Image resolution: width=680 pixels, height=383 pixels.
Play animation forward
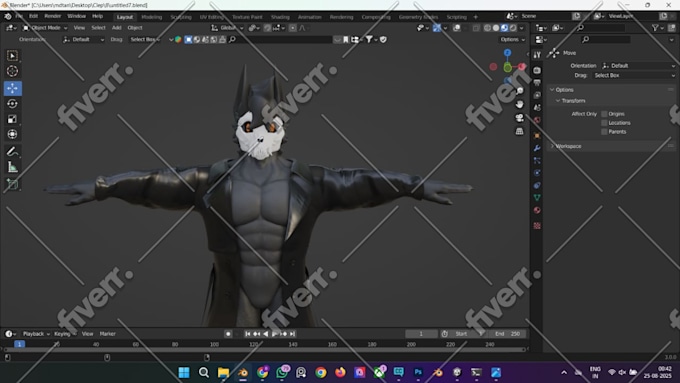[275, 334]
